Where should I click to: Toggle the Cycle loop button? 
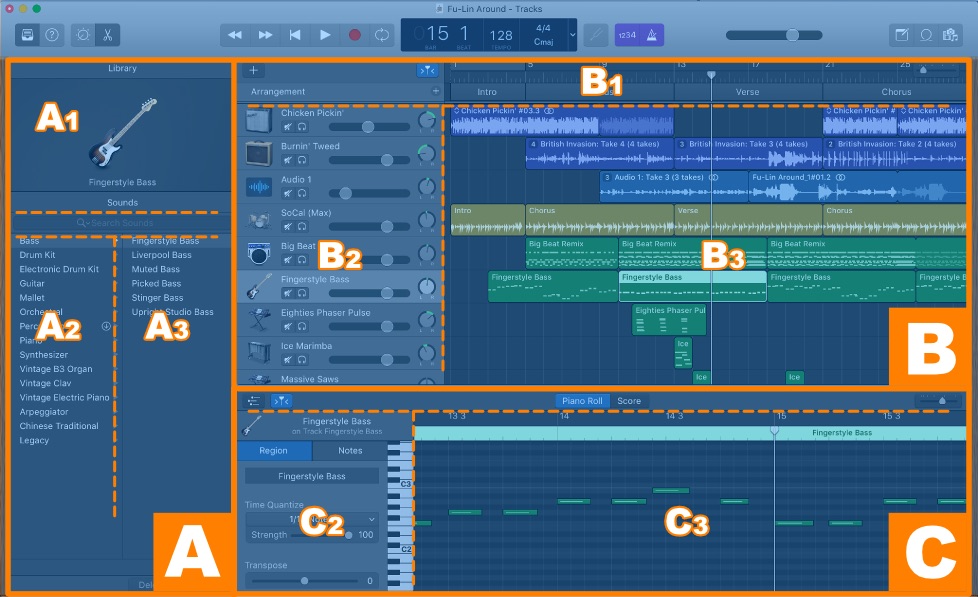click(382, 34)
